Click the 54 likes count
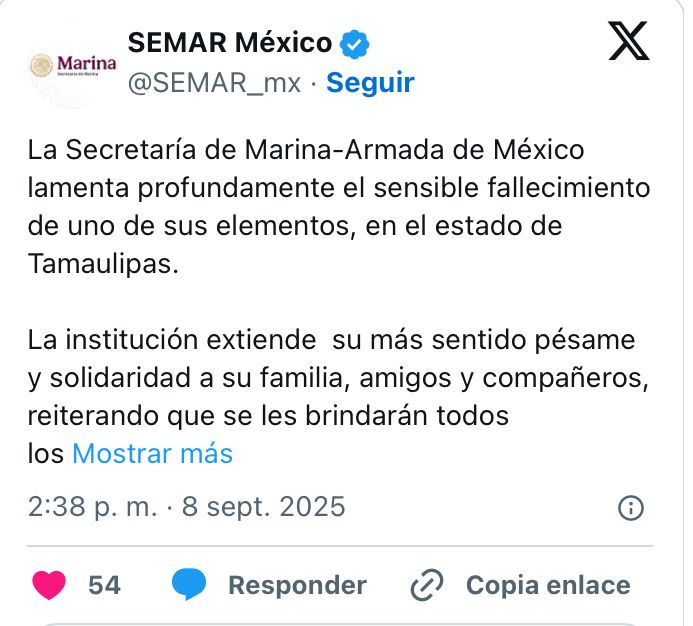The image size is (693, 626). pos(104,585)
